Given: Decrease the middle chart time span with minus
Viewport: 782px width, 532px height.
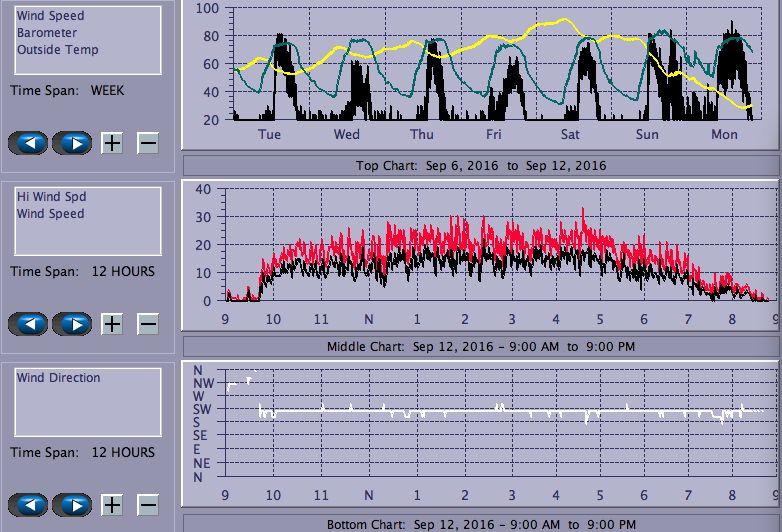Looking at the screenshot, I should tap(147, 324).
